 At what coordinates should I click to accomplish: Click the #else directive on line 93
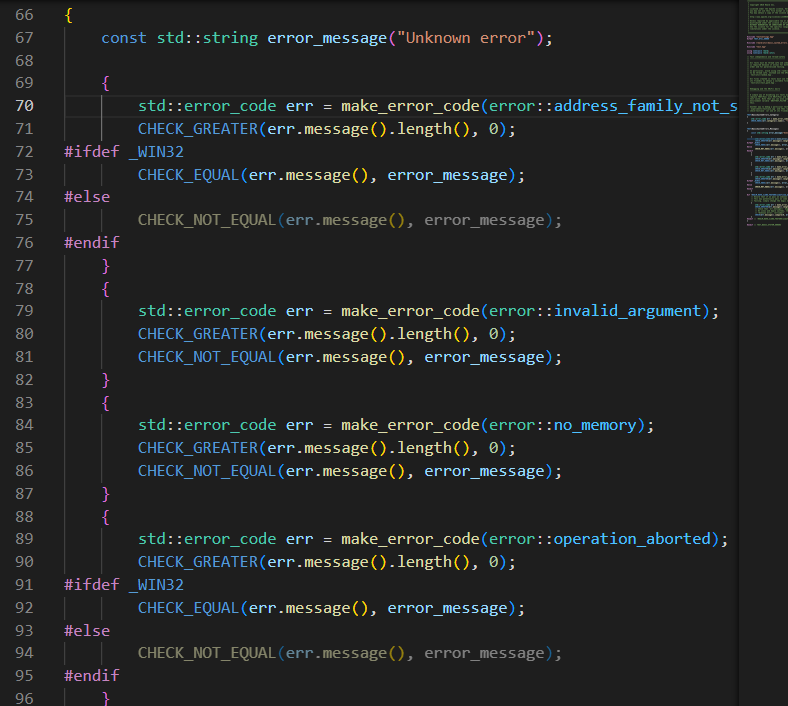click(87, 631)
